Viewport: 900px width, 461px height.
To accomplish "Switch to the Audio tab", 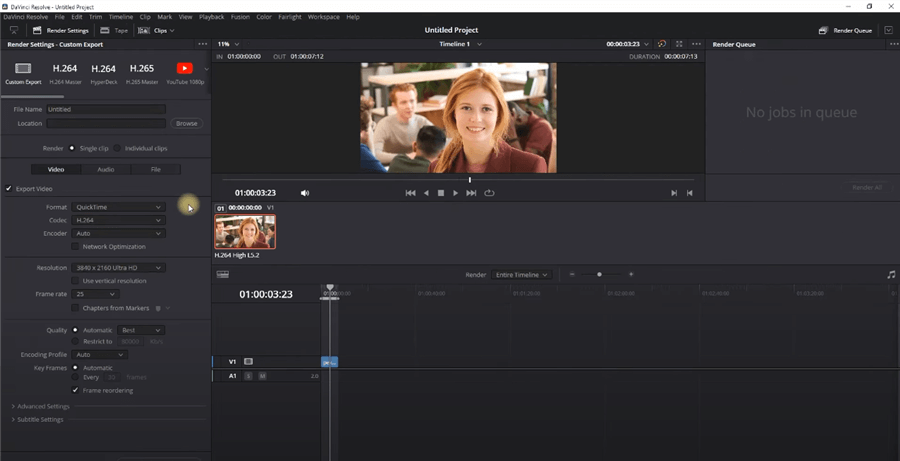I will pyautogui.click(x=106, y=169).
